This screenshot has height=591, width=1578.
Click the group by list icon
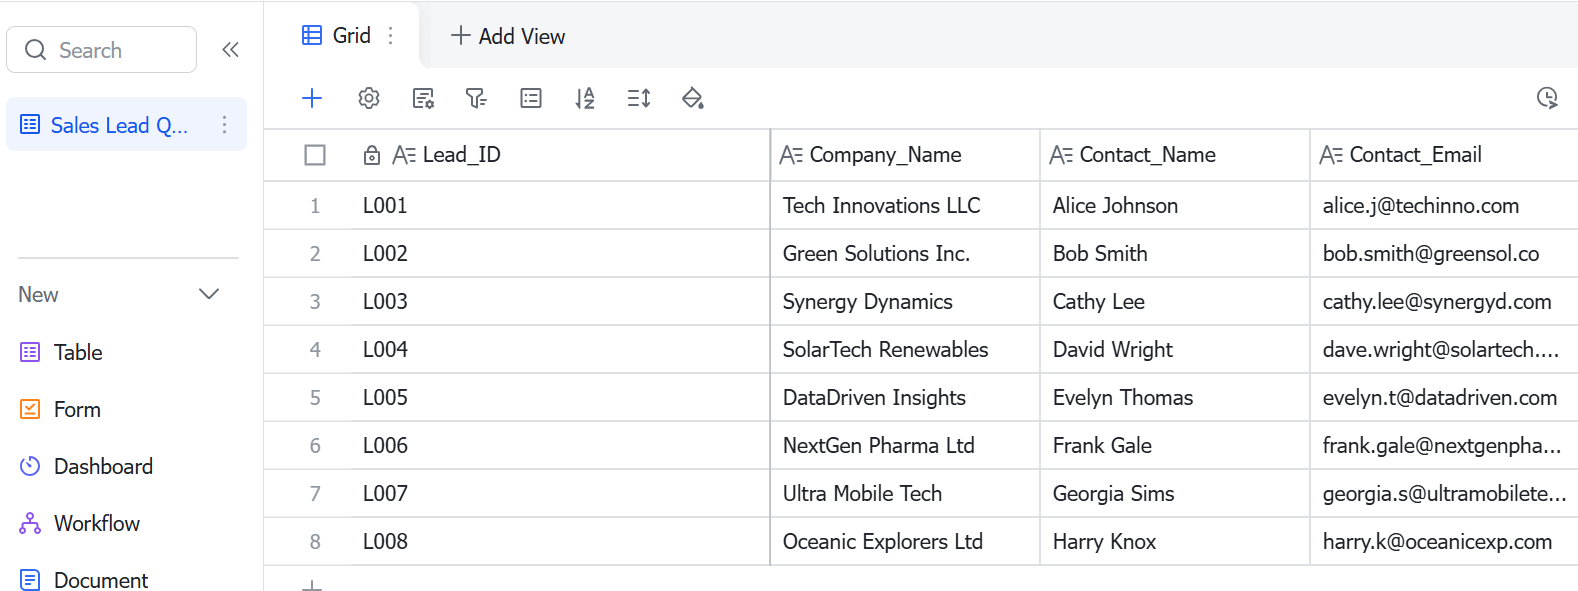click(x=531, y=98)
